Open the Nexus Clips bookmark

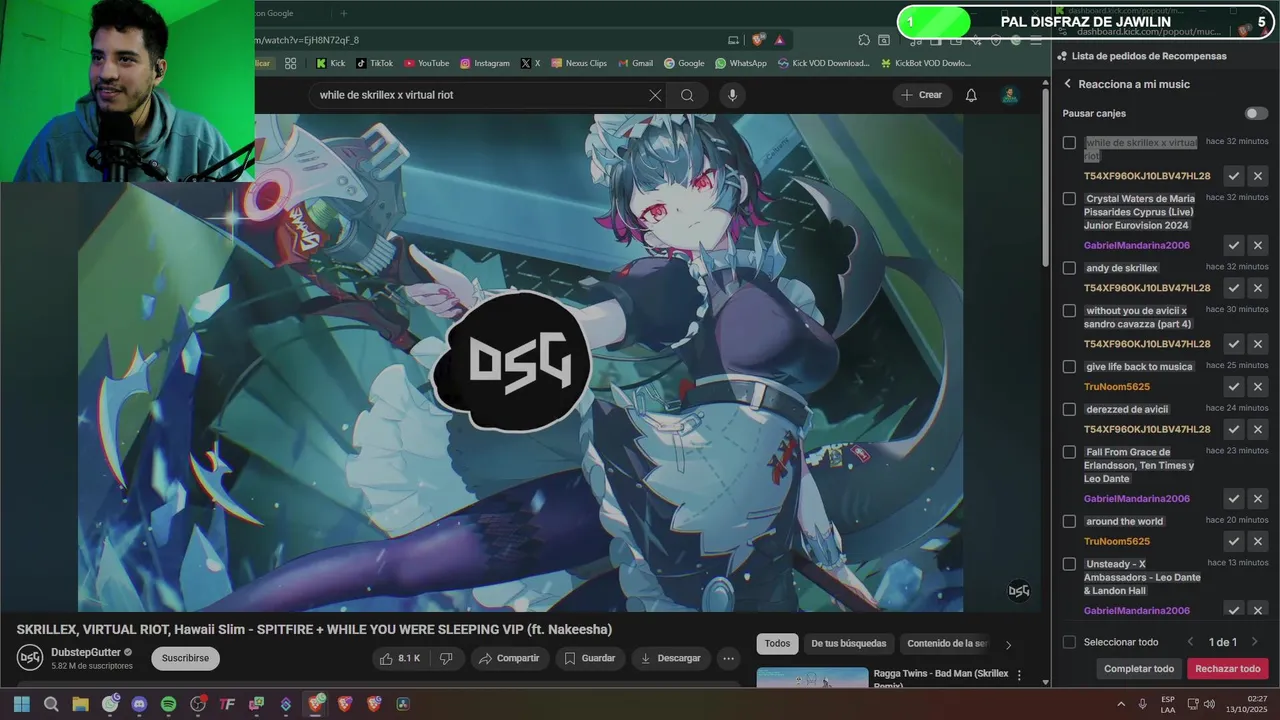coord(578,63)
